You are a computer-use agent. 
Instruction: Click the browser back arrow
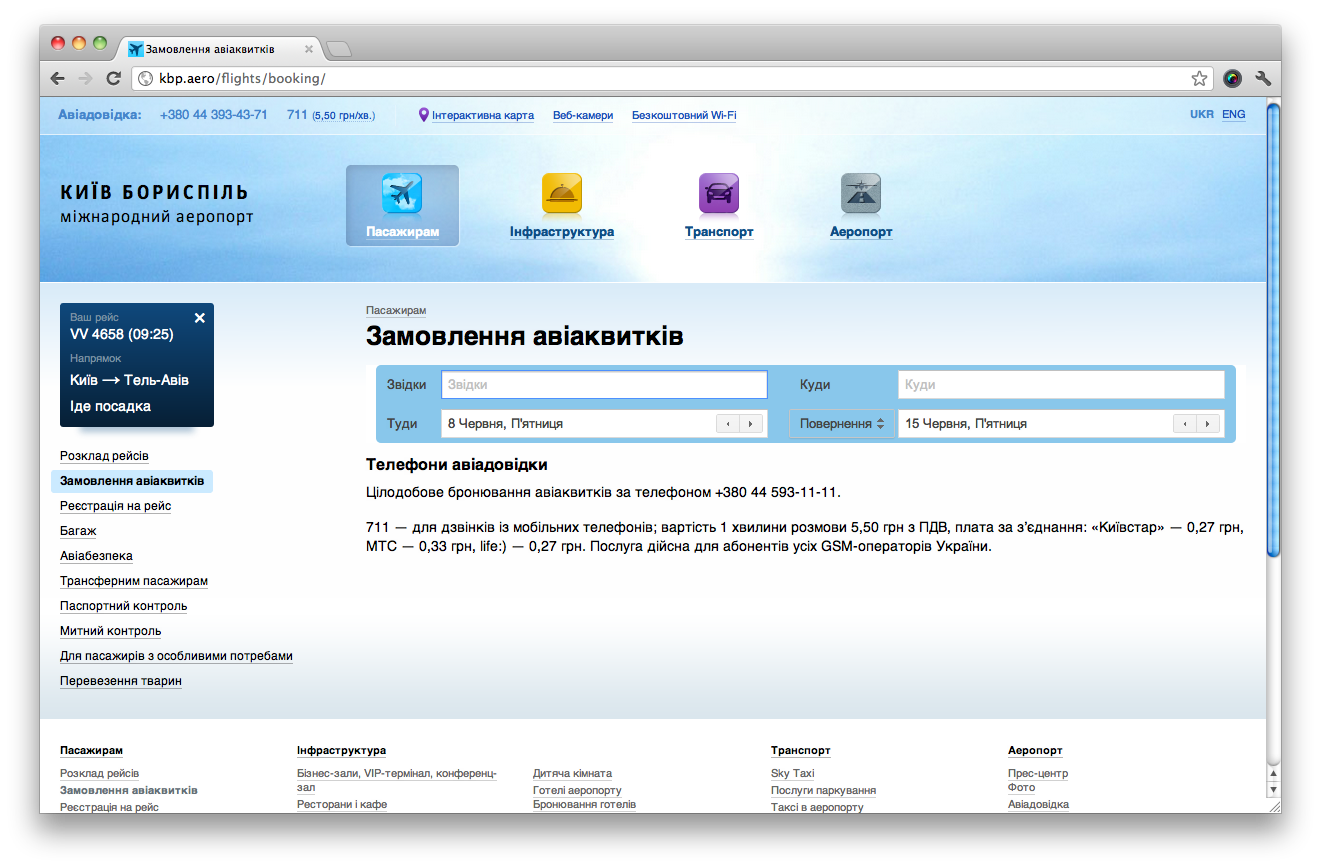point(58,78)
